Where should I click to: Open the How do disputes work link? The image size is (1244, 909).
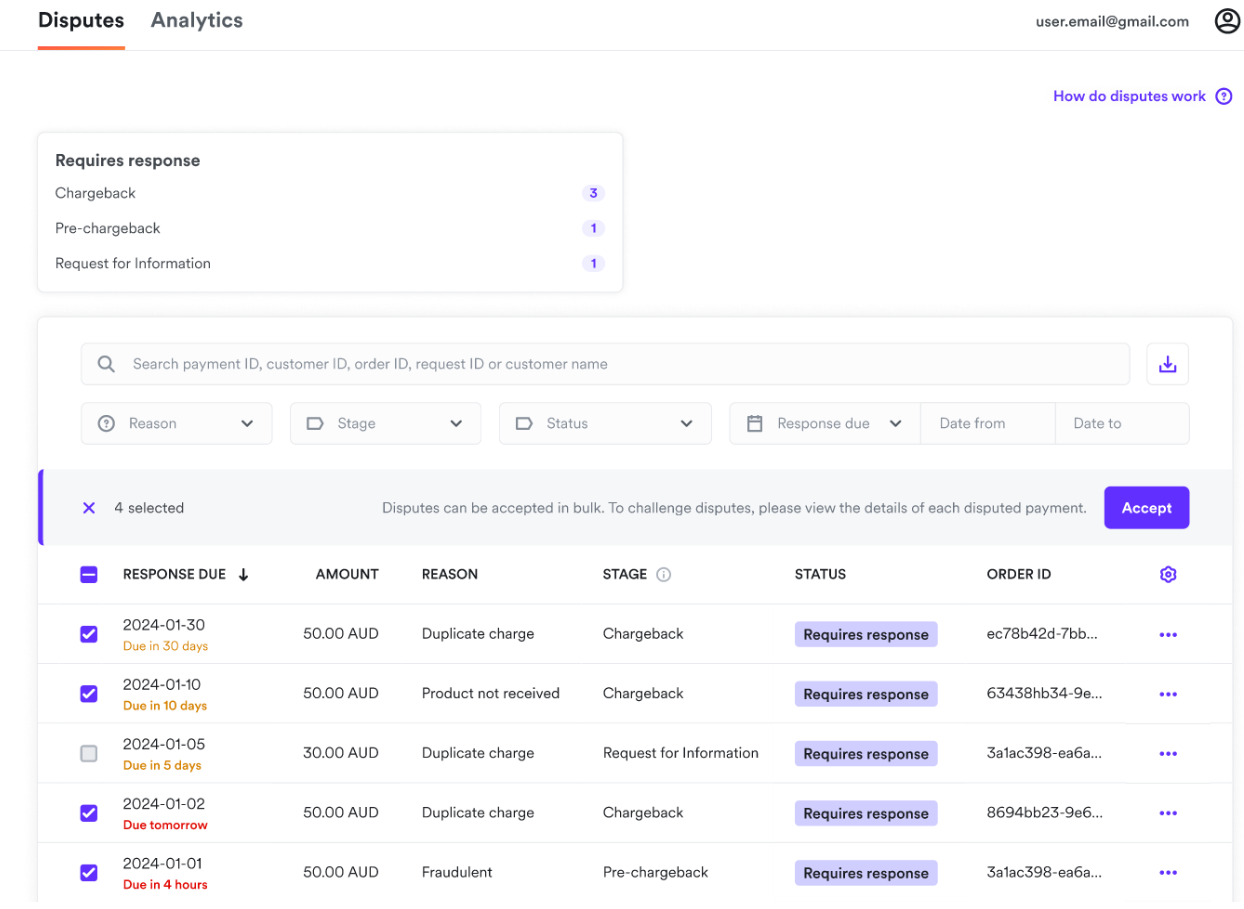pyautogui.click(x=1128, y=96)
